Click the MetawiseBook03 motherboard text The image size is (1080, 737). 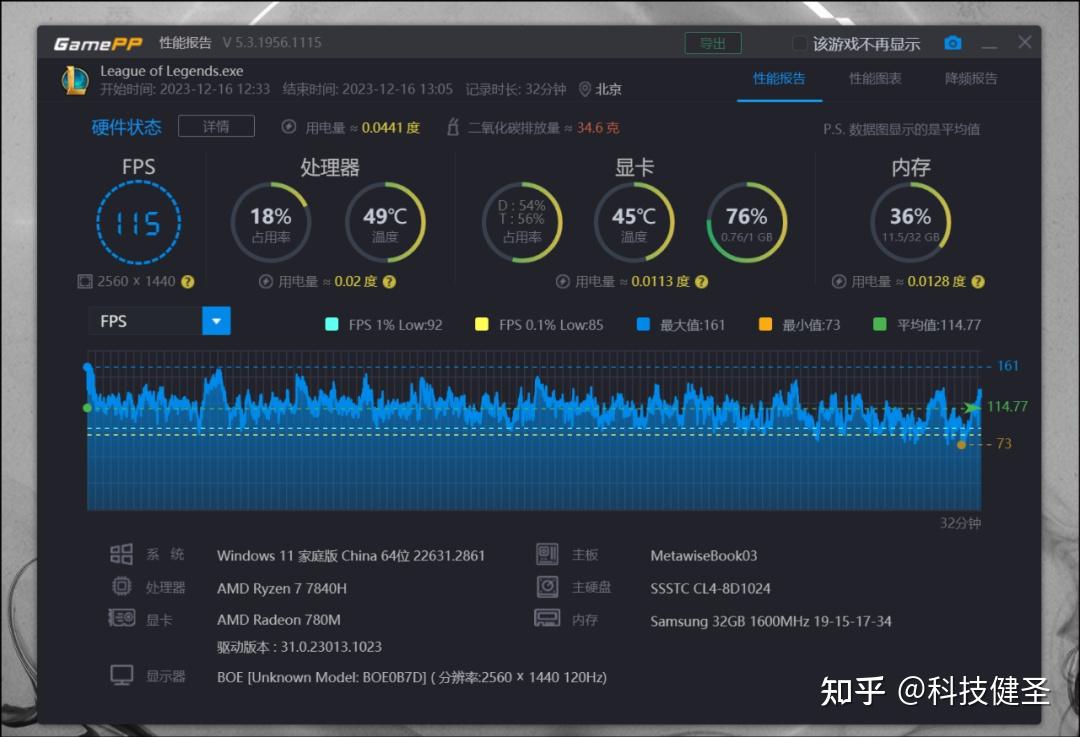704,556
